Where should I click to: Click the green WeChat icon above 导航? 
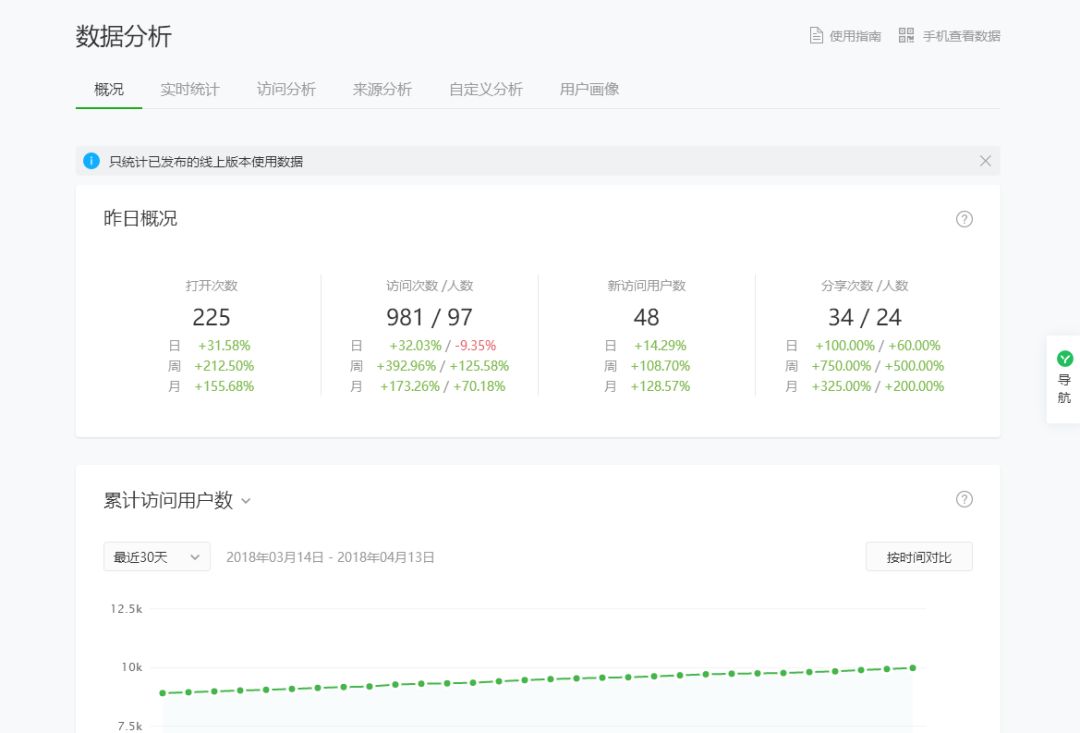coord(1064,360)
